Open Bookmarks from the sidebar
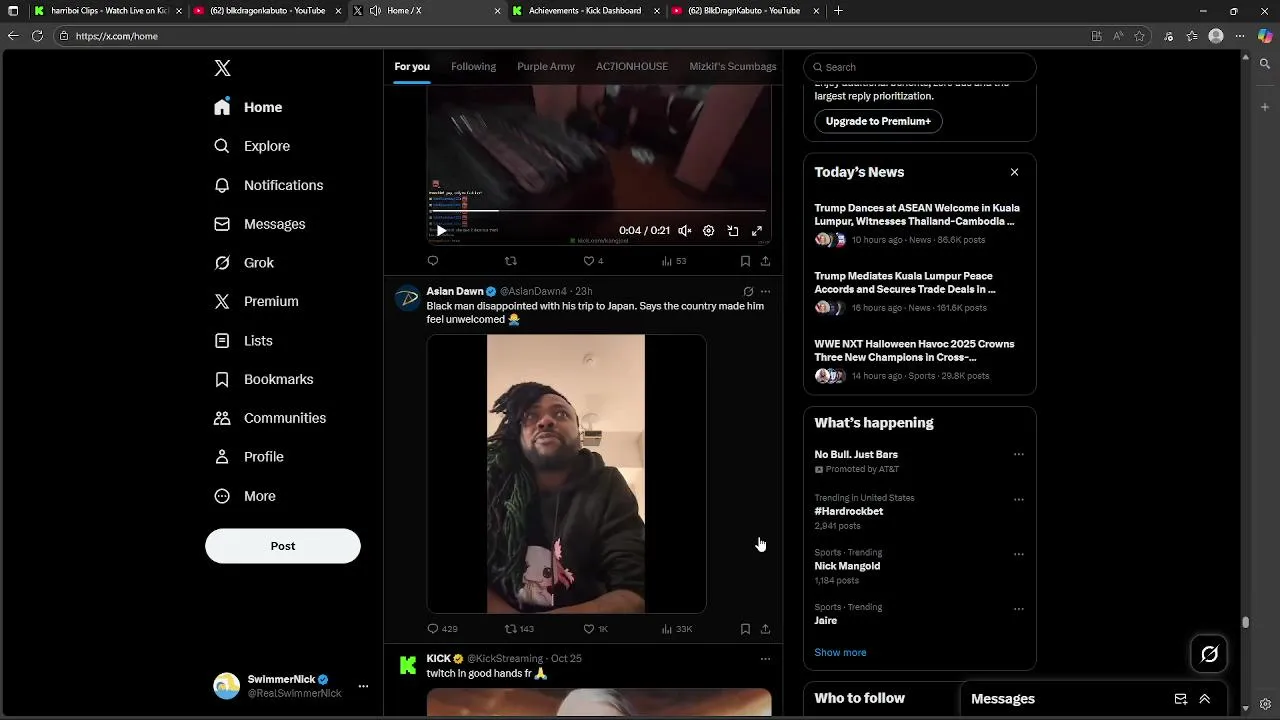1280x720 pixels. coord(264,379)
